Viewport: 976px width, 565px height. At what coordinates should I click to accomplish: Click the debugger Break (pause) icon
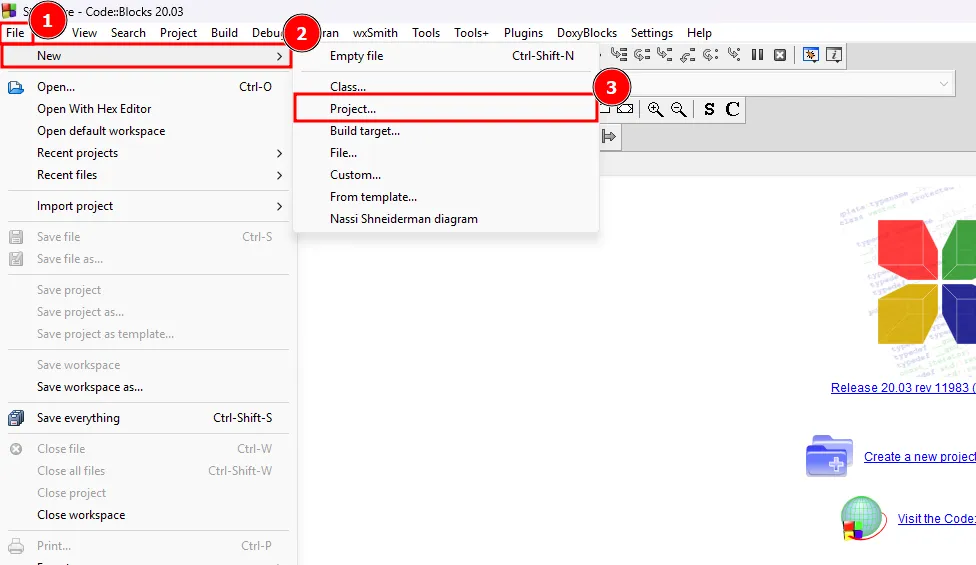pyautogui.click(x=758, y=55)
